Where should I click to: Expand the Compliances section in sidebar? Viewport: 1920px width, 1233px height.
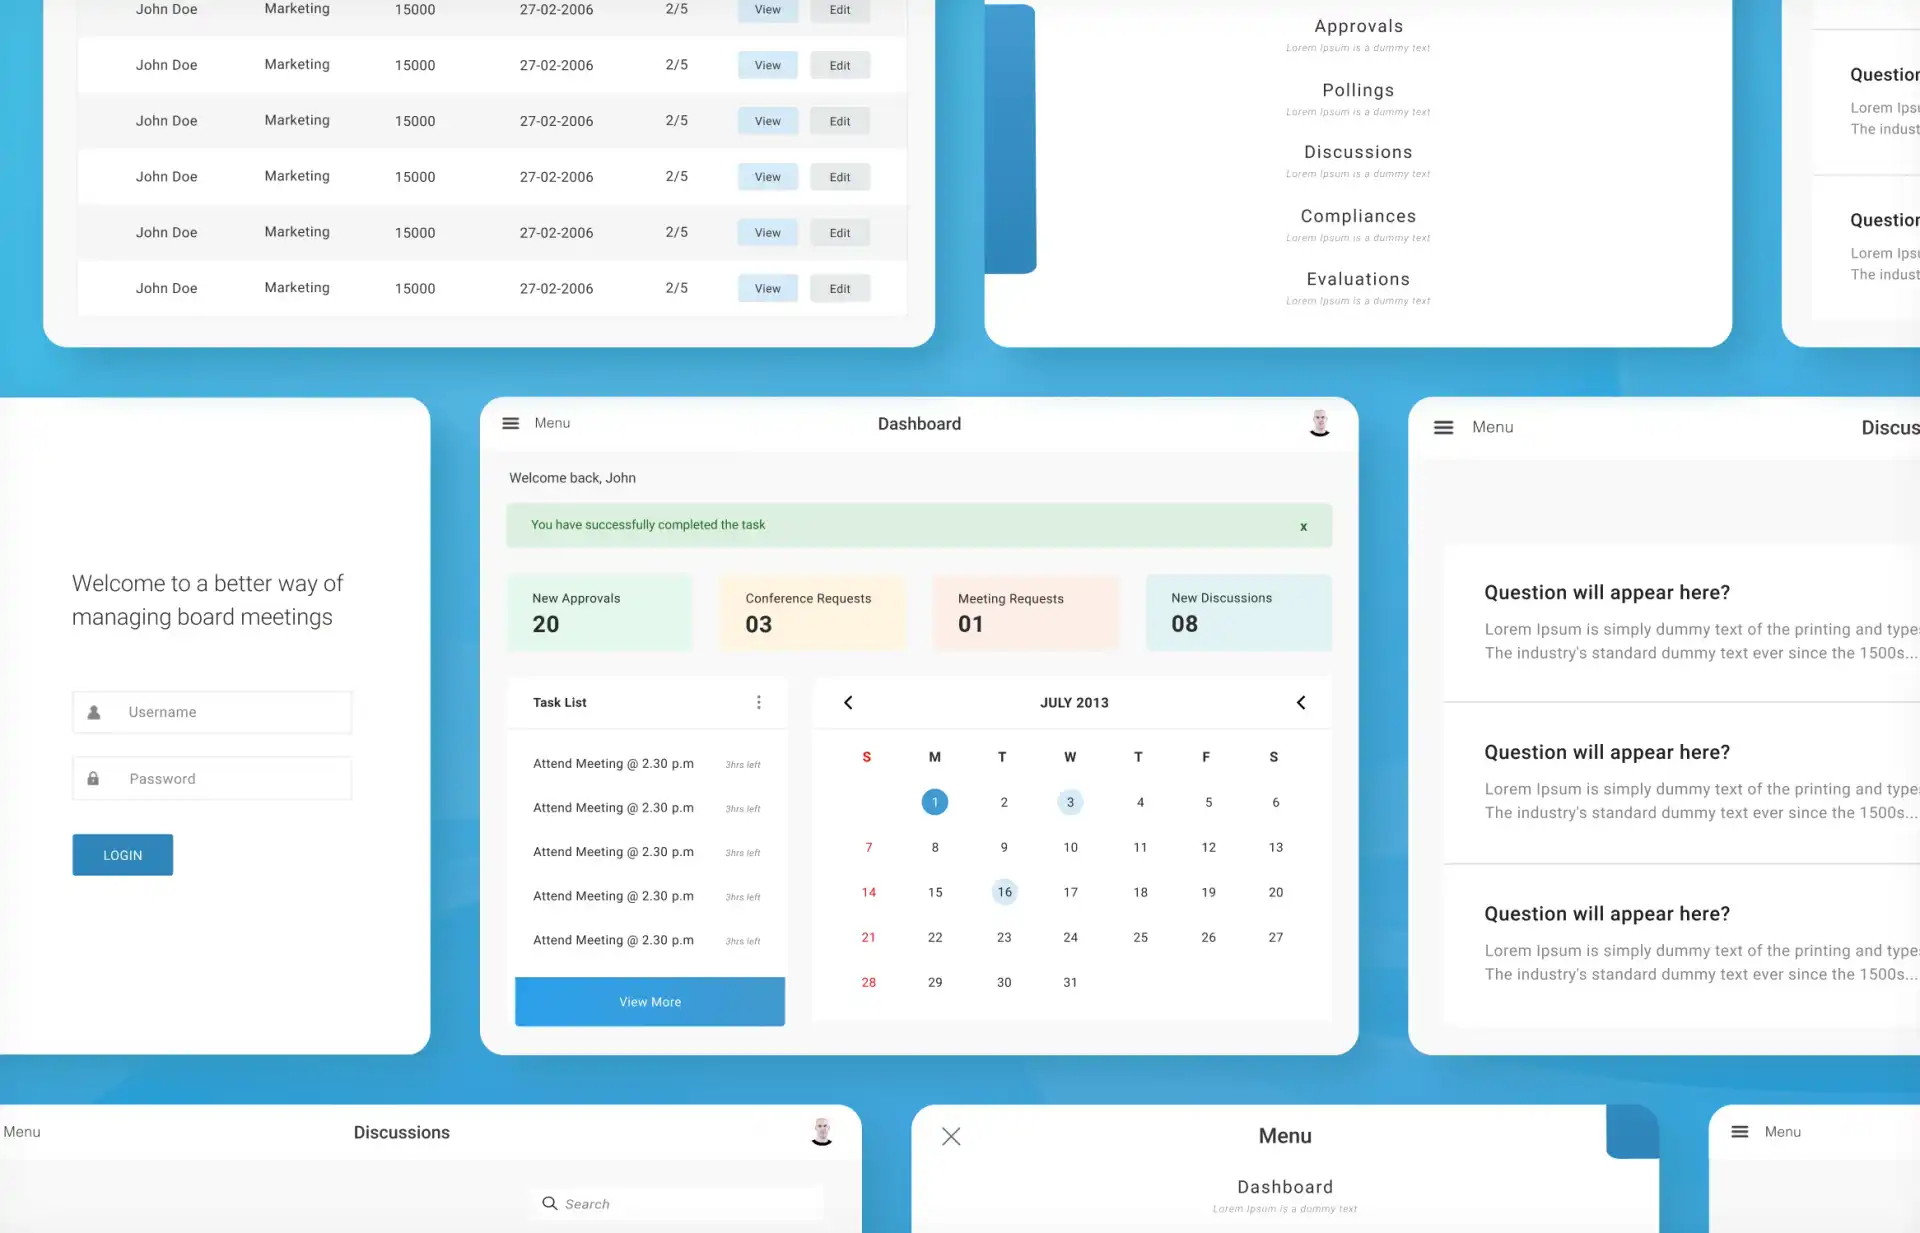(x=1357, y=216)
